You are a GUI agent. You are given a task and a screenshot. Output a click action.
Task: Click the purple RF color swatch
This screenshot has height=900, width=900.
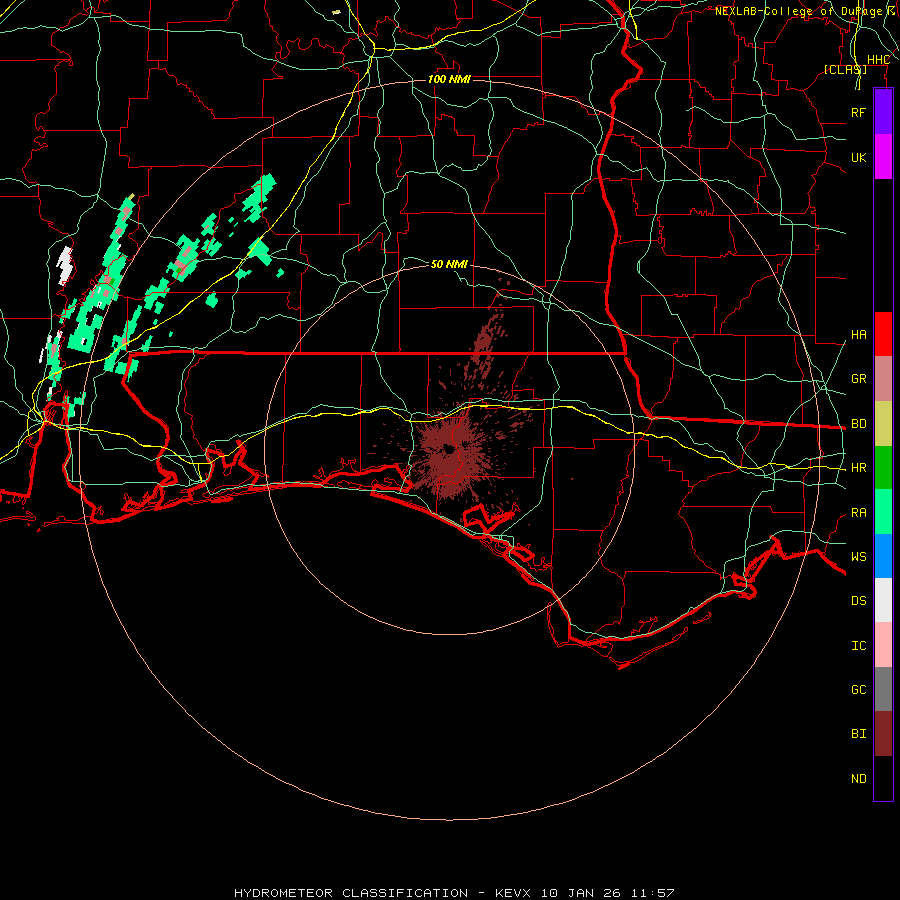[883, 112]
